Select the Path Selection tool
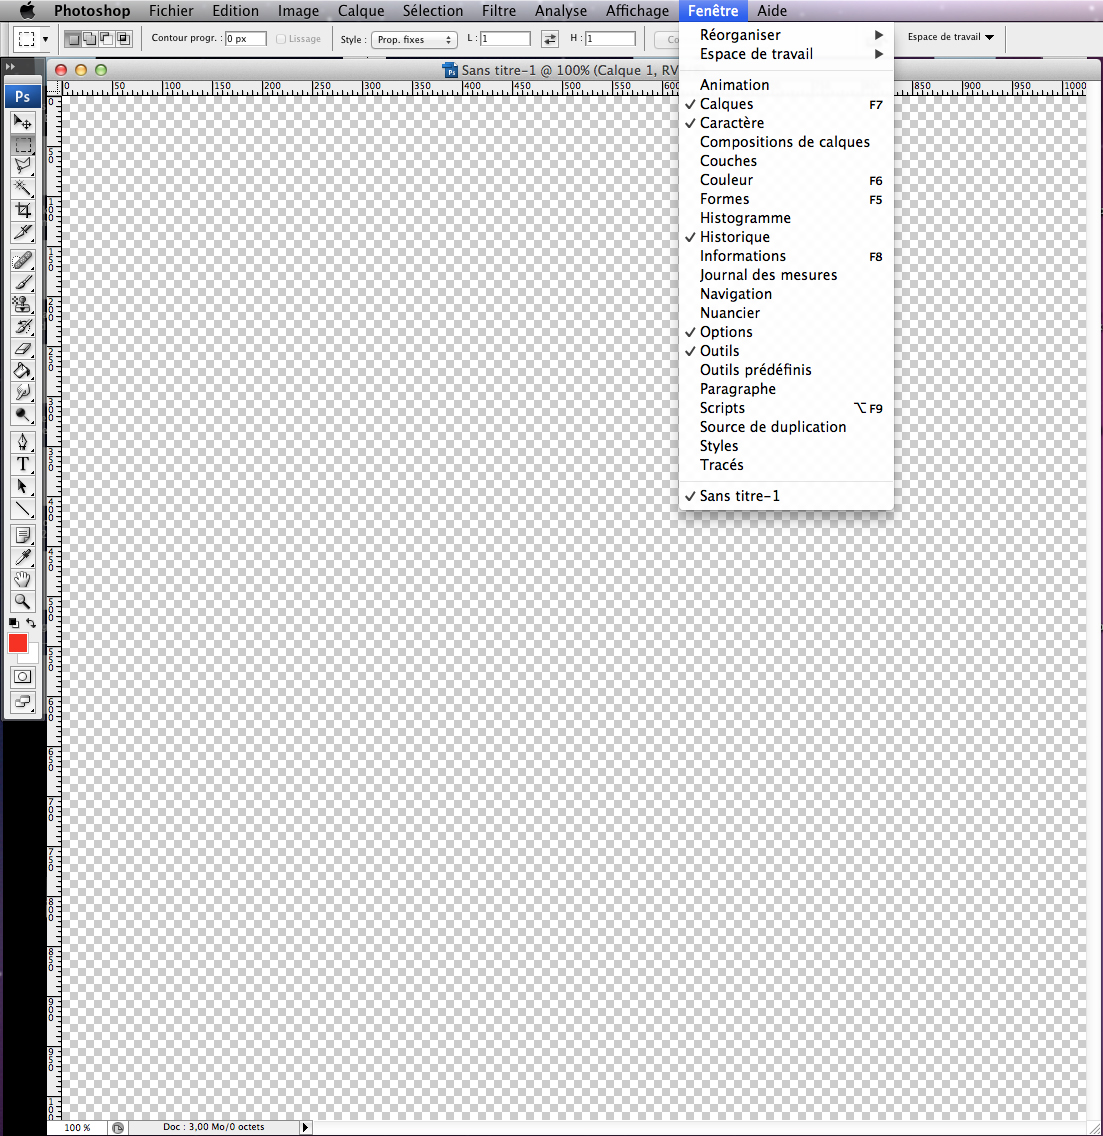Image resolution: width=1103 pixels, height=1136 pixels. (22, 486)
